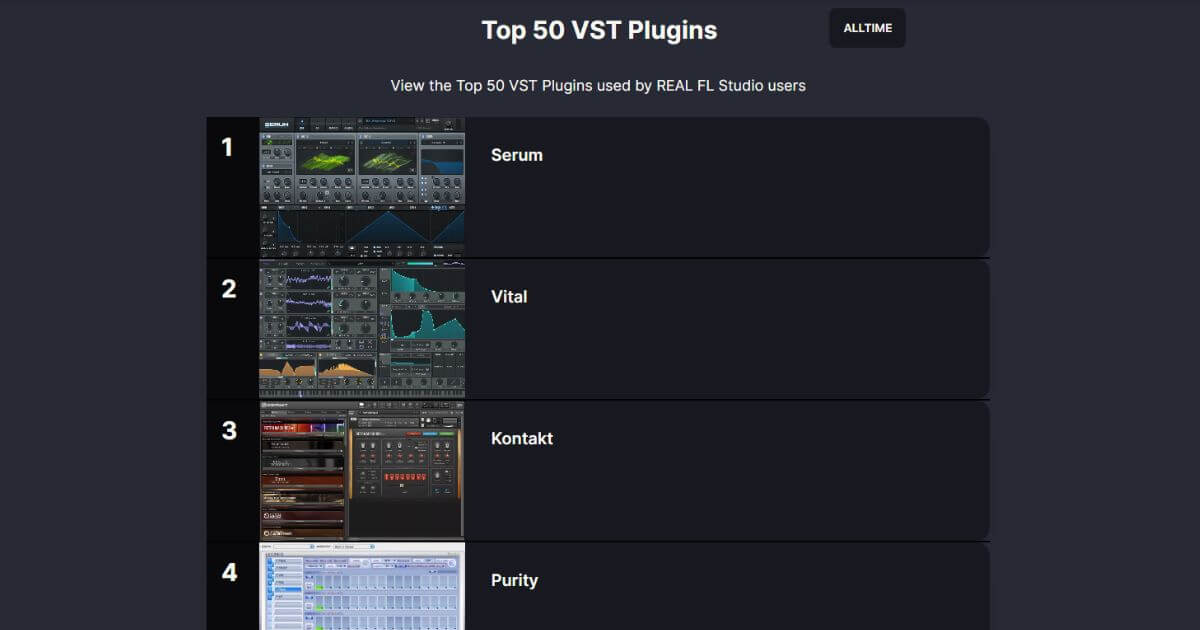Click the REAL FL Studio users subtitle
The width and height of the screenshot is (1200, 630).
point(600,86)
